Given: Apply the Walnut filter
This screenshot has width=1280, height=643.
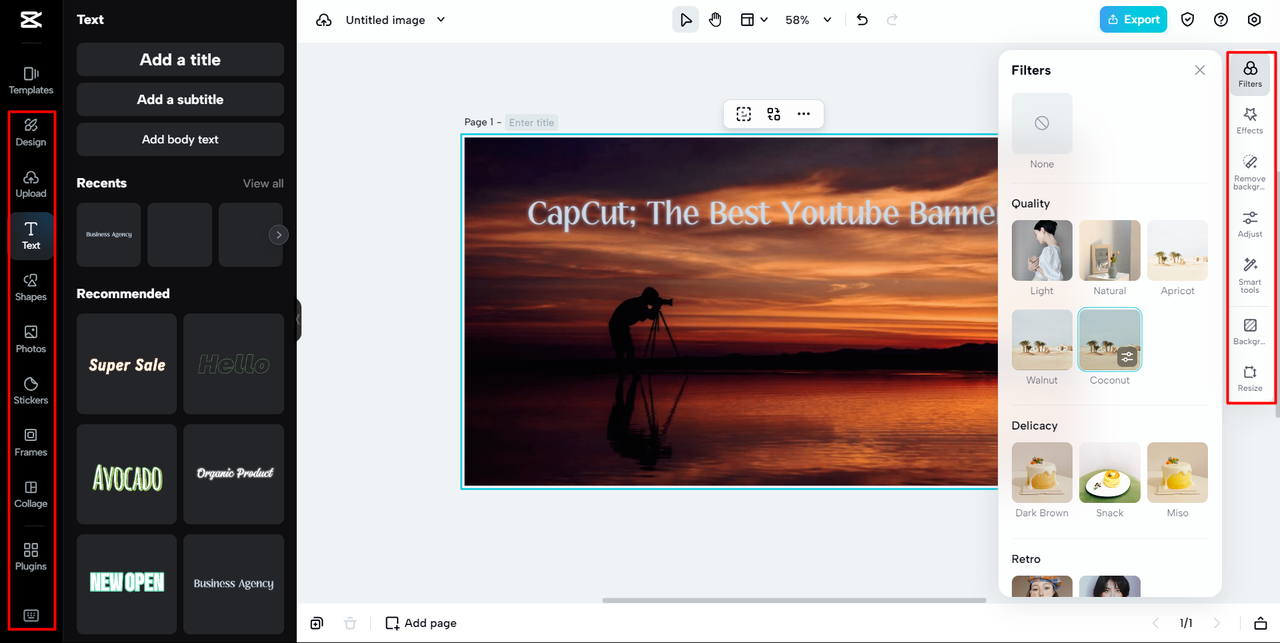Looking at the screenshot, I should point(1042,340).
